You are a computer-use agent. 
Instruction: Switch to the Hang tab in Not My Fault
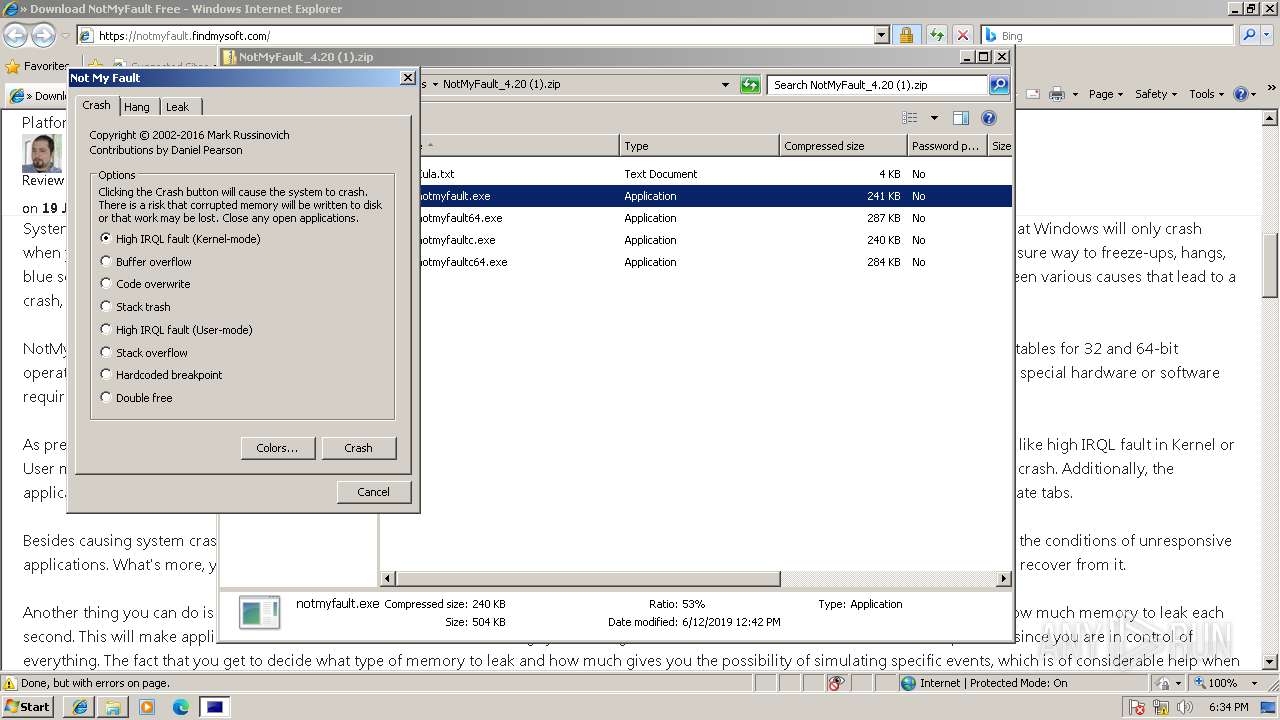click(137, 107)
